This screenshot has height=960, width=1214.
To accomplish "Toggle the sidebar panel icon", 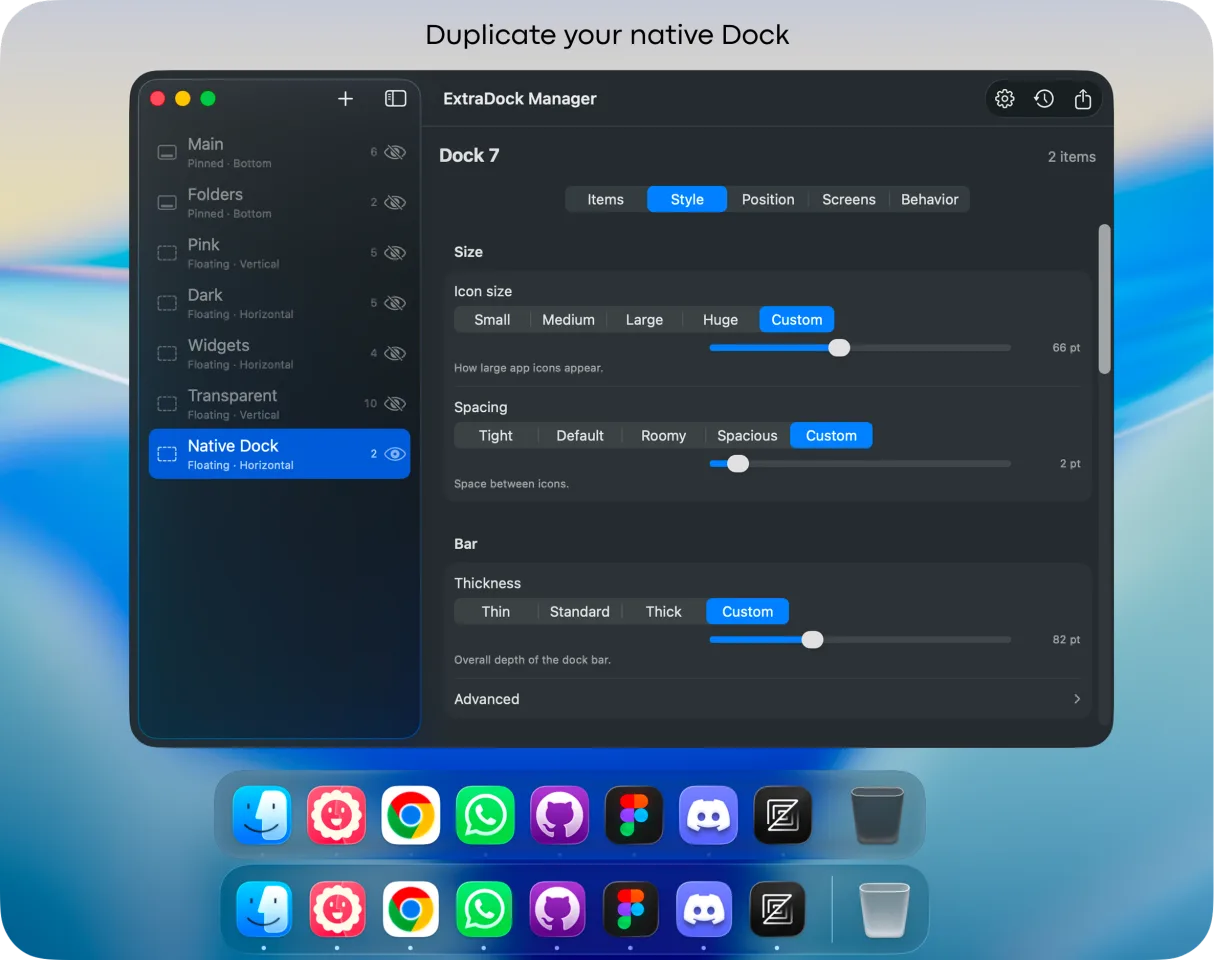I will tap(396, 98).
